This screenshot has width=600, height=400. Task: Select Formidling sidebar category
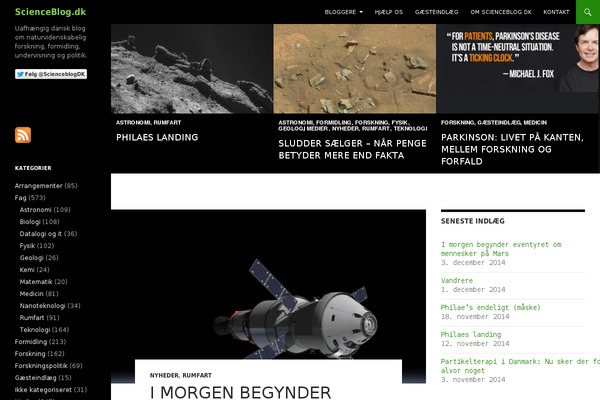tap(31, 342)
